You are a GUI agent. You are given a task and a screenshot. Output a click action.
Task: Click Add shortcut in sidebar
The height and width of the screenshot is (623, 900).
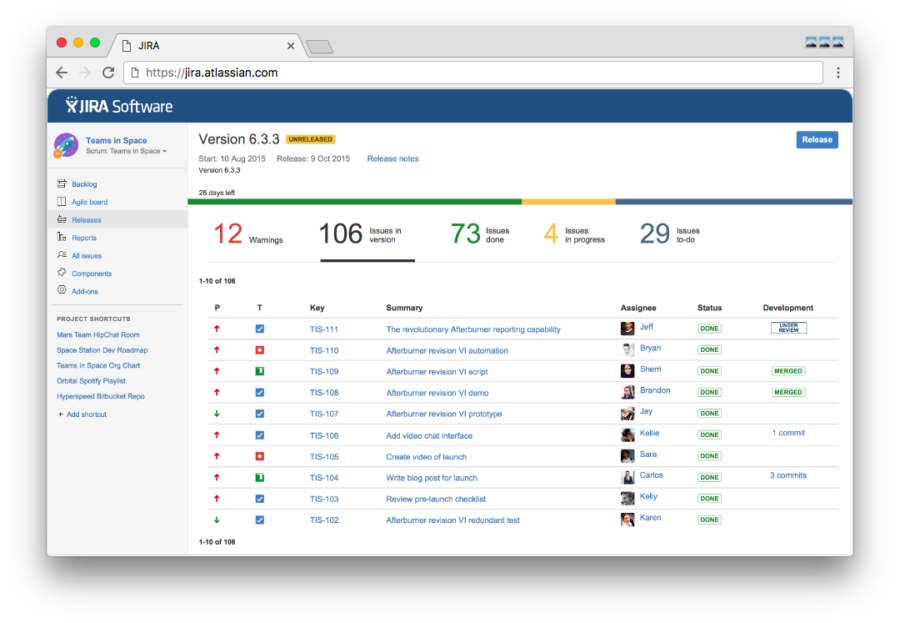point(83,414)
